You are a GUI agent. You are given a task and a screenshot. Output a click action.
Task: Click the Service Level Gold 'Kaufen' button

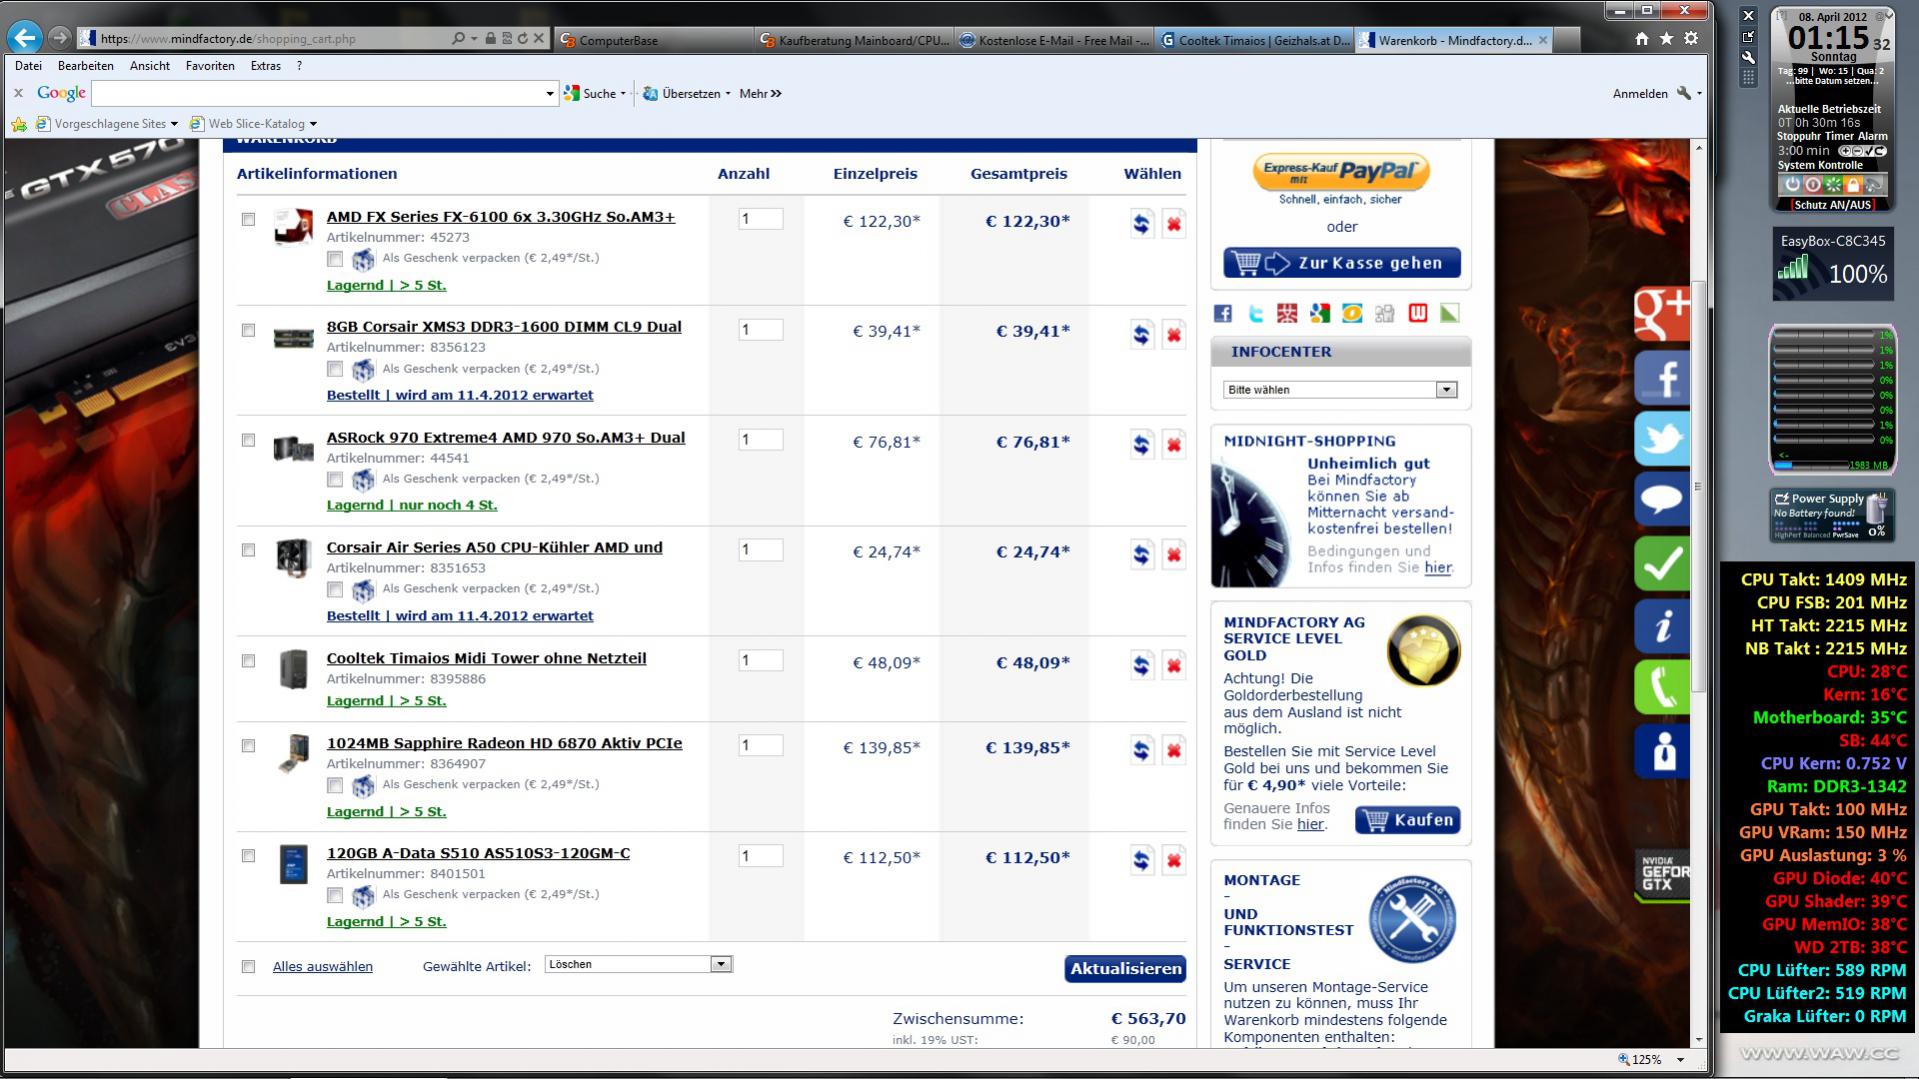[1407, 820]
